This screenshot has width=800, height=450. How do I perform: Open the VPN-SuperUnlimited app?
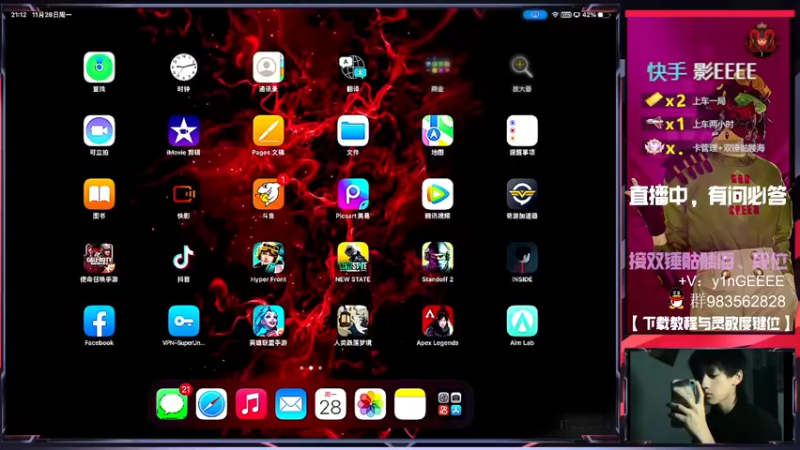(184, 321)
